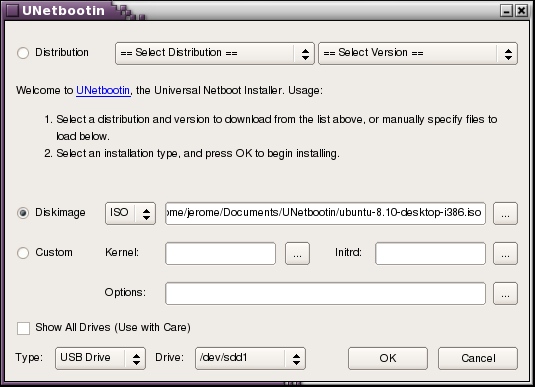
Task: Open the Drive dropdown showing /dev/sdd1
Action: (250, 358)
